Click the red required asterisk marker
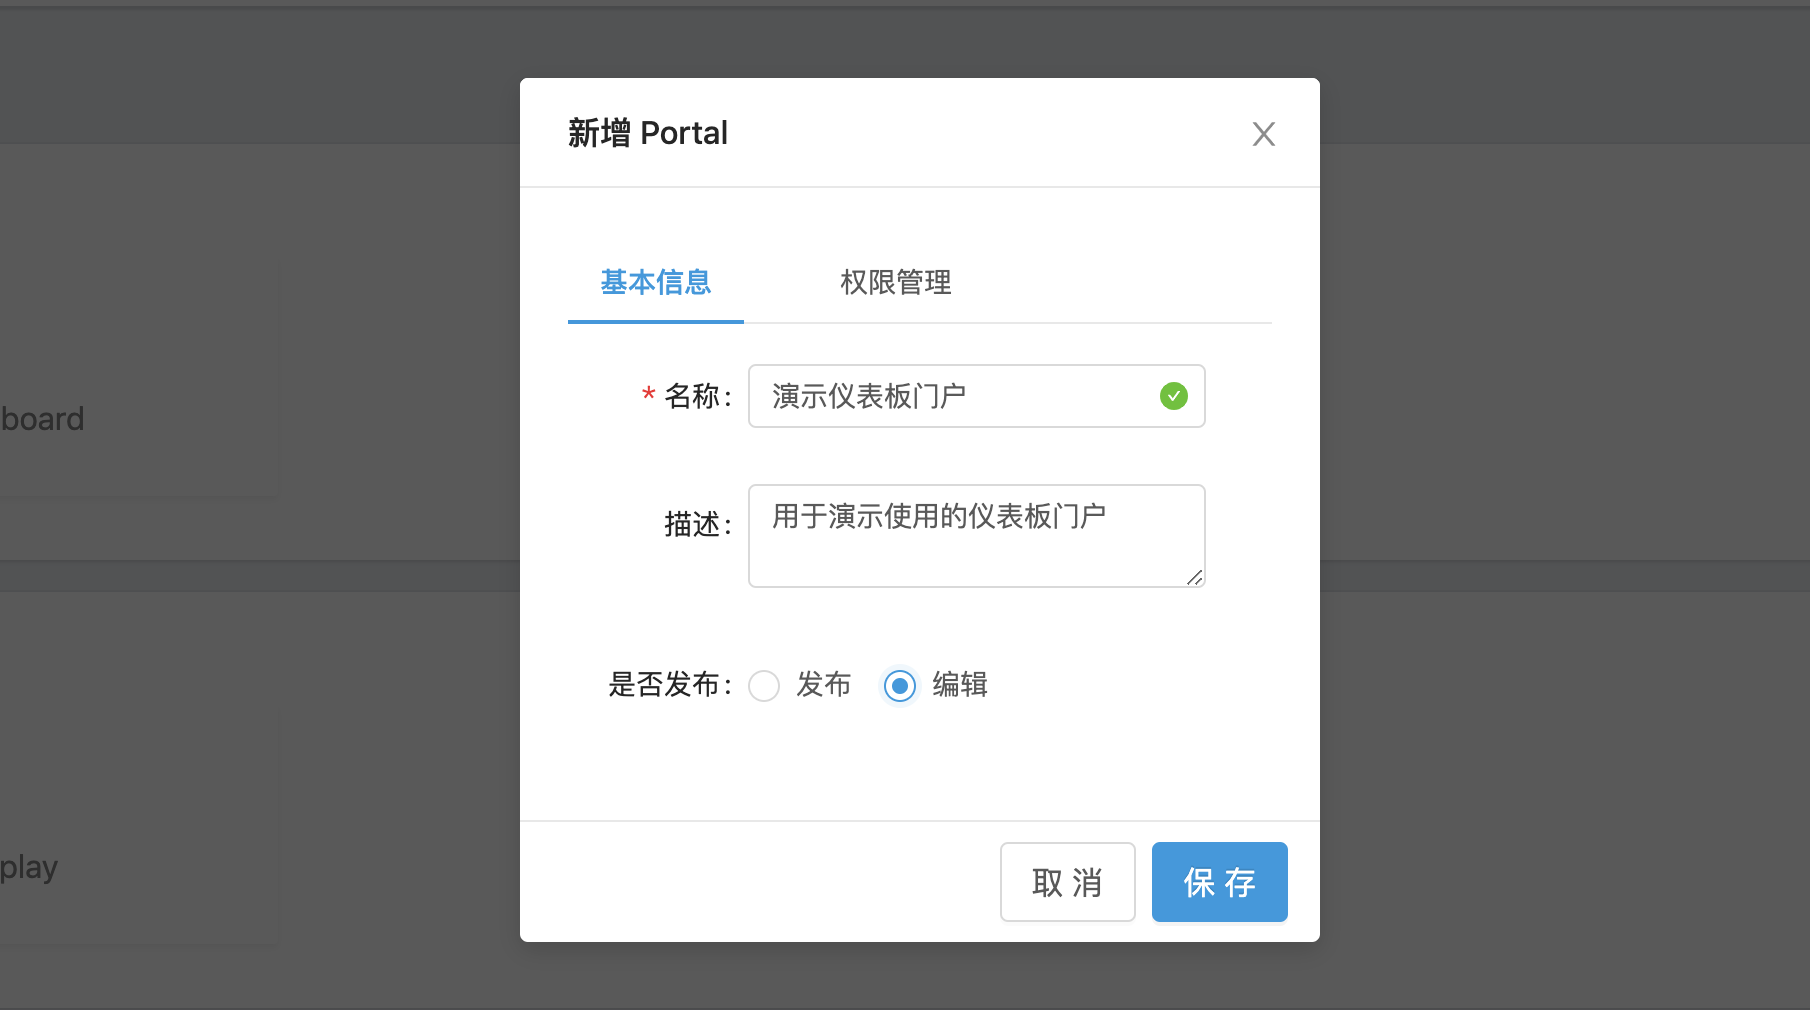The height and width of the screenshot is (1010, 1810). (648, 395)
